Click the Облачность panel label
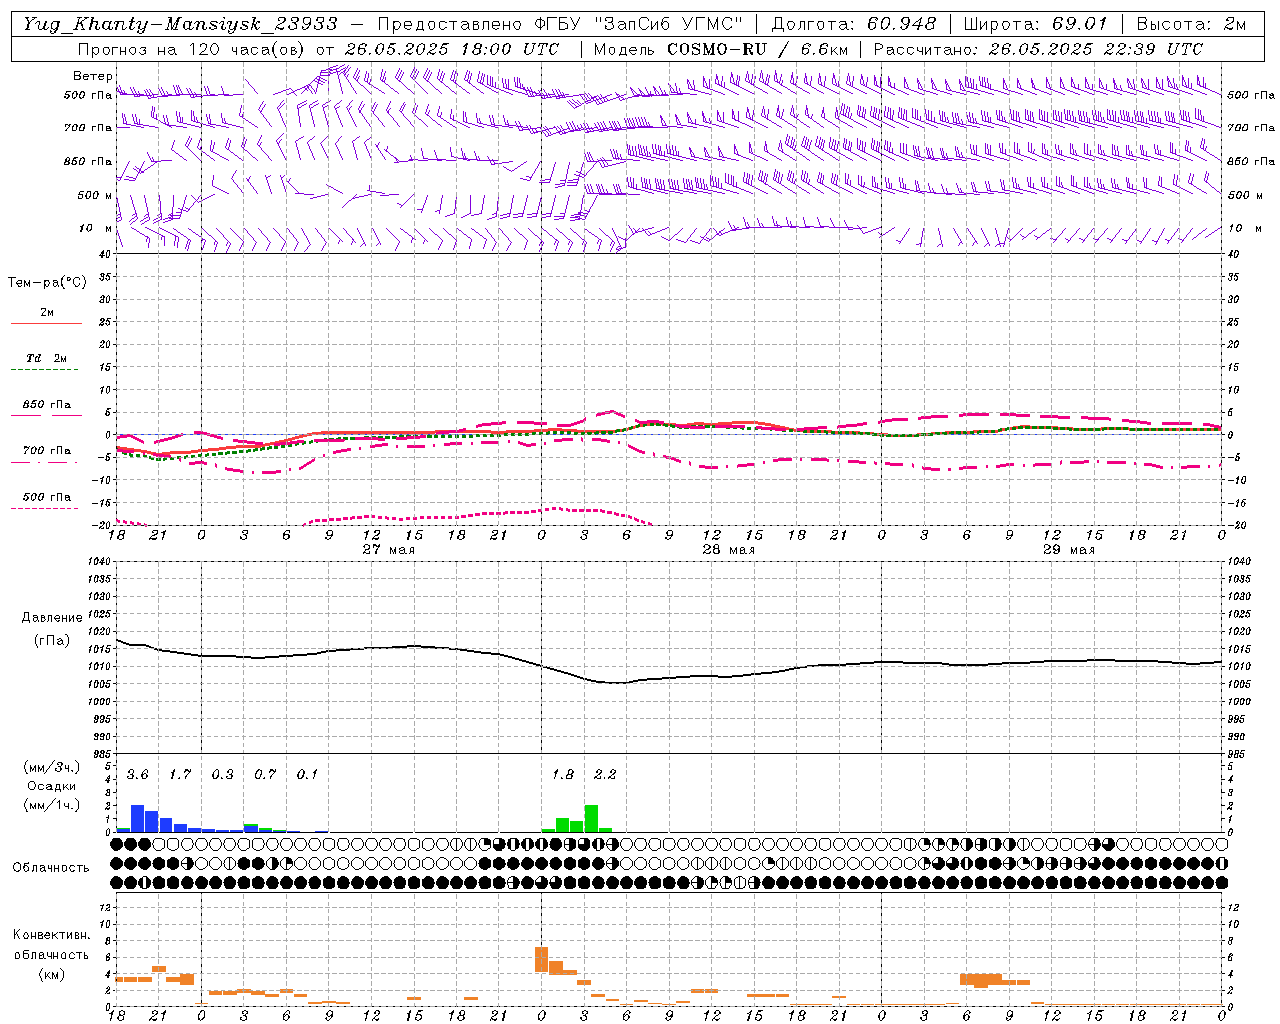Screen dimensions: 1280x1024 point(51,868)
